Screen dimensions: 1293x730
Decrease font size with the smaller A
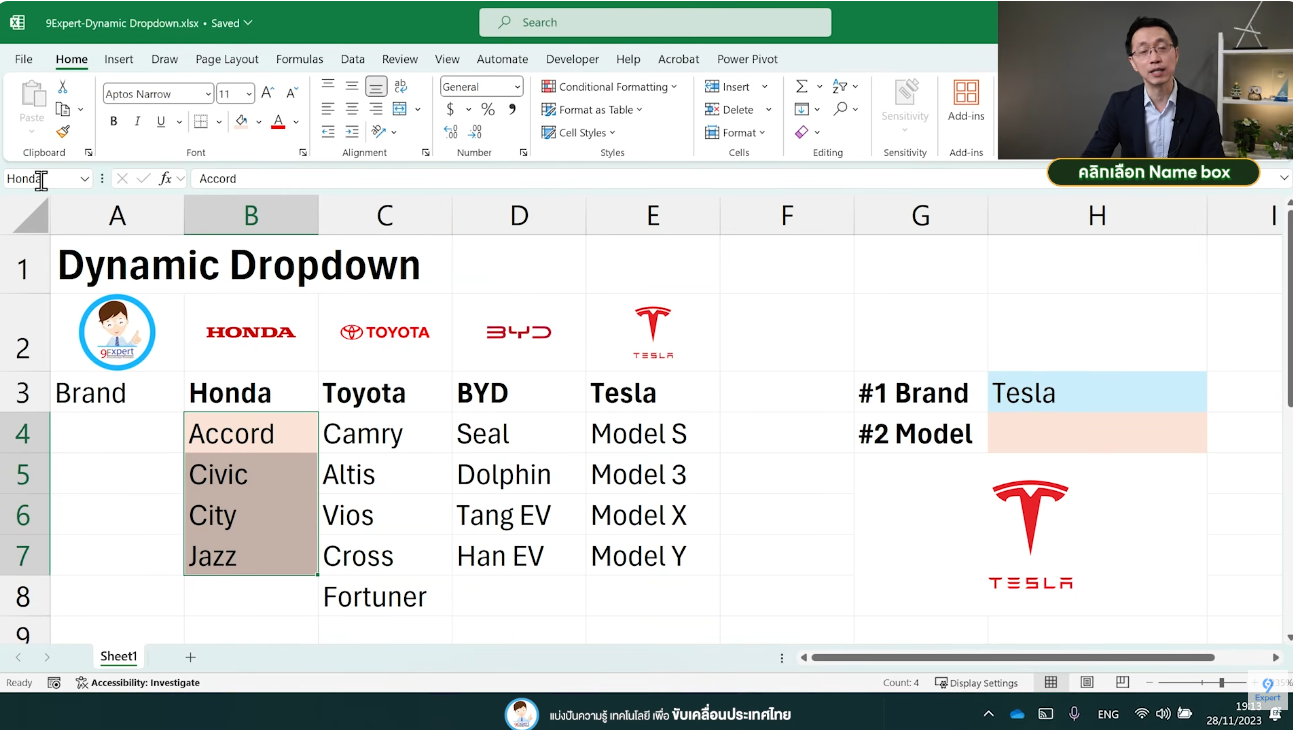click(291, 93)
